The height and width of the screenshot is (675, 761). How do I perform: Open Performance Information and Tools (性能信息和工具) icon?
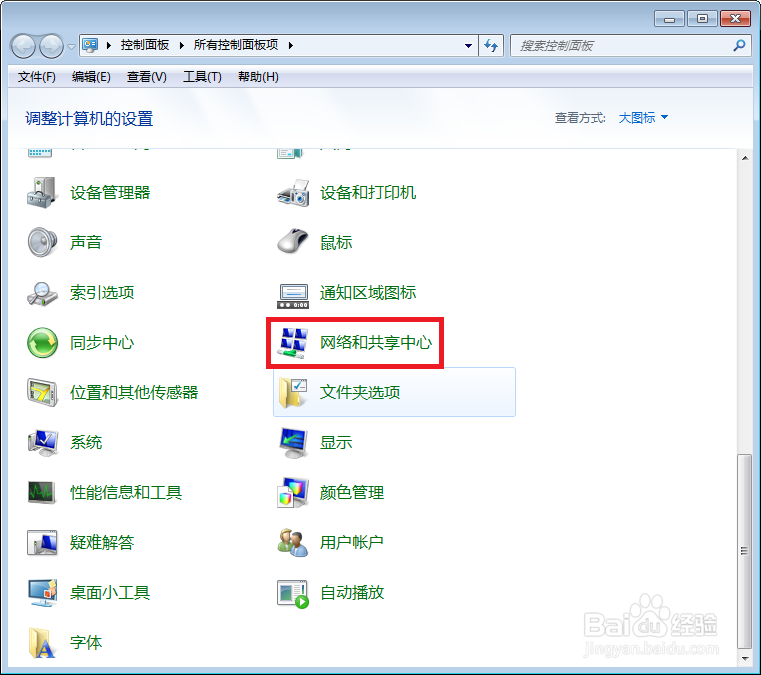[x=42, y=493]
